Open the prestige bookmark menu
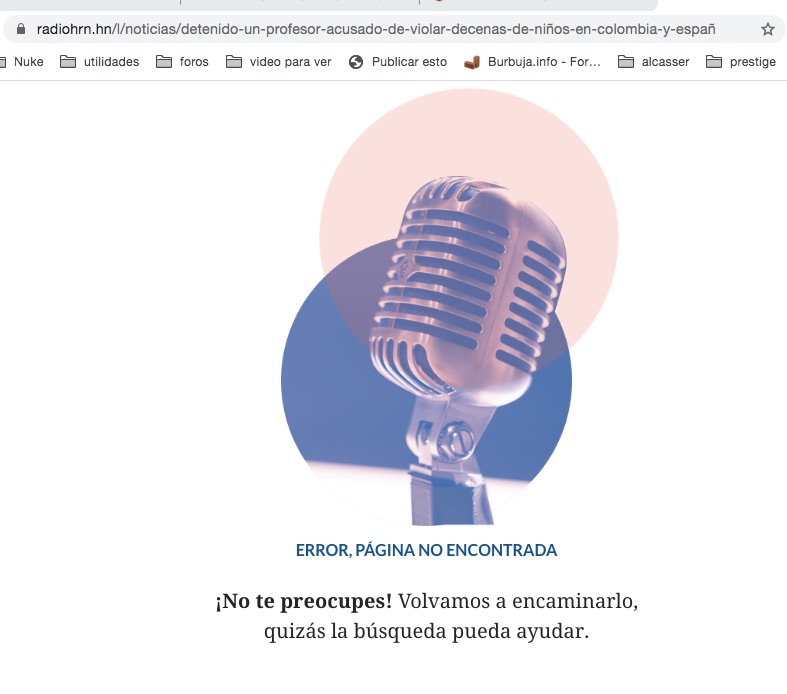This screenshot has height=694, width=787. (752, 62)
